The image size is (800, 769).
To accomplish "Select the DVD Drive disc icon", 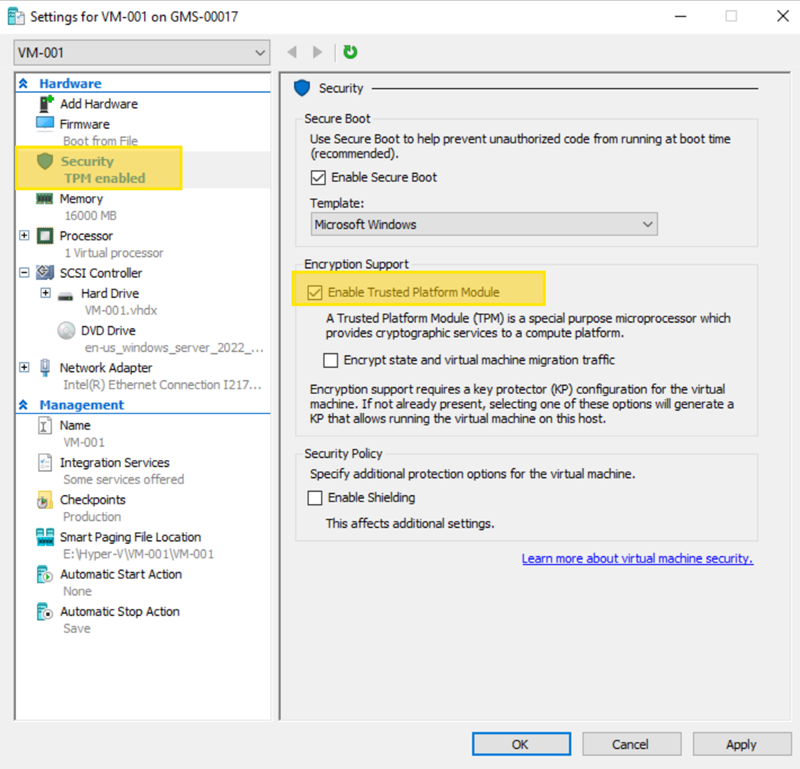I will pyautogui.click(x=66, y=331).
